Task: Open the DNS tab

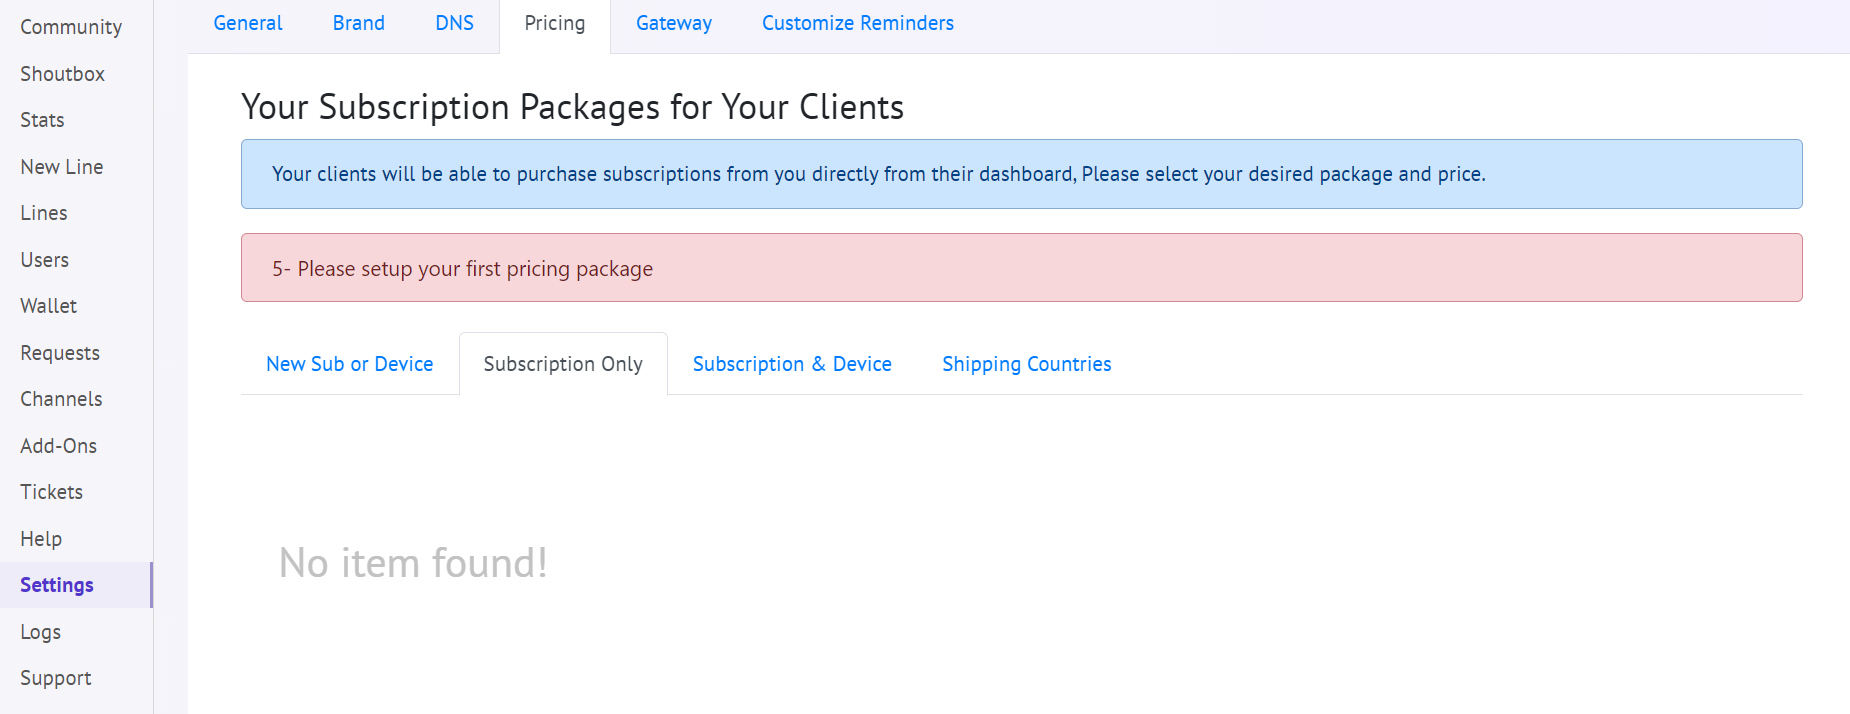Action: (455, 23)
